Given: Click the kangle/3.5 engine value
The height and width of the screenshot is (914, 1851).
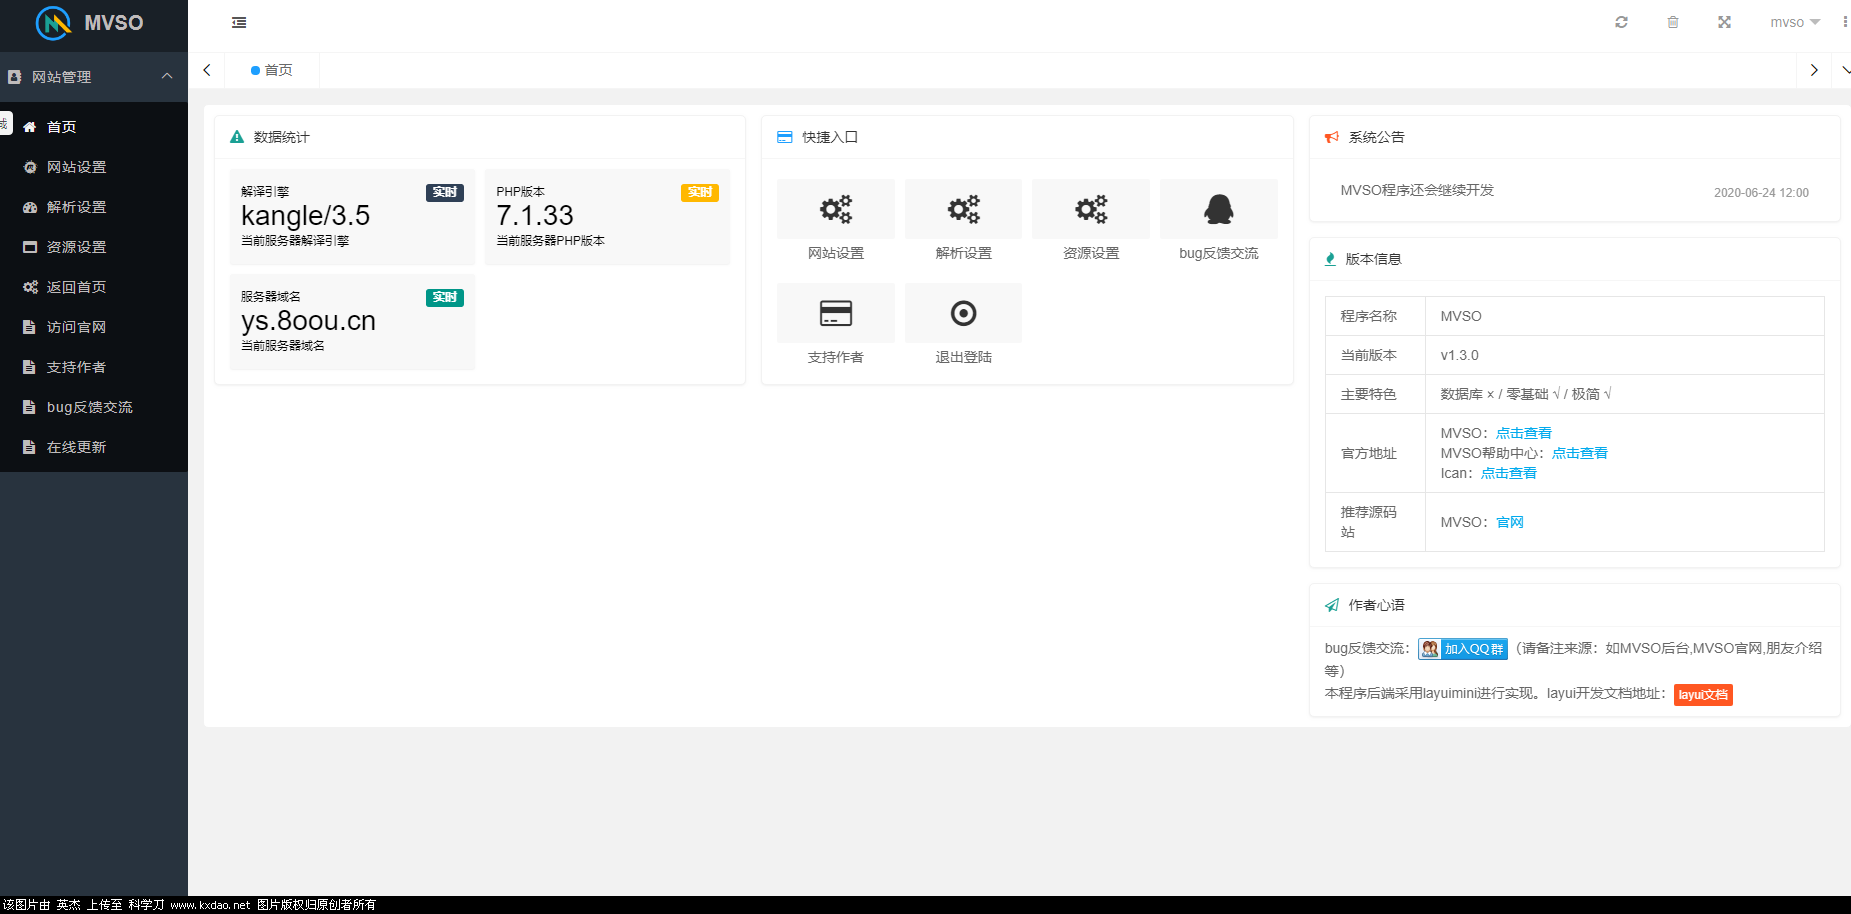Looking at the screenshot, I should pos(305,215).
